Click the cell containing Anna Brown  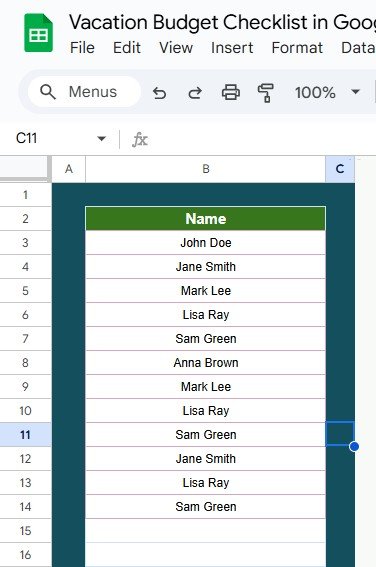pos(205,362)
